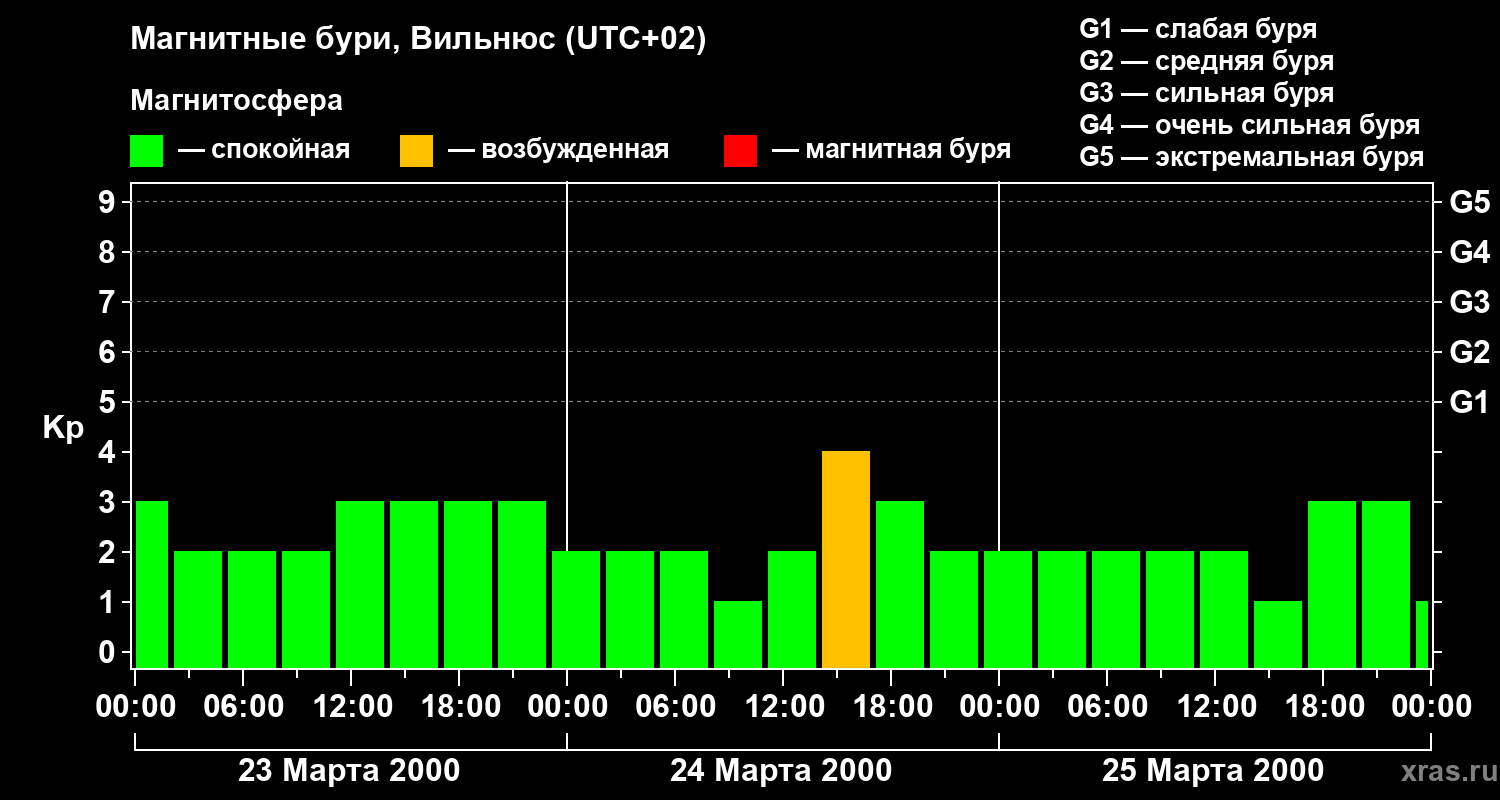Click the G4 storm-level axis label
The width and height of the screenshot is (1500, 800).
click(1469, 252)
